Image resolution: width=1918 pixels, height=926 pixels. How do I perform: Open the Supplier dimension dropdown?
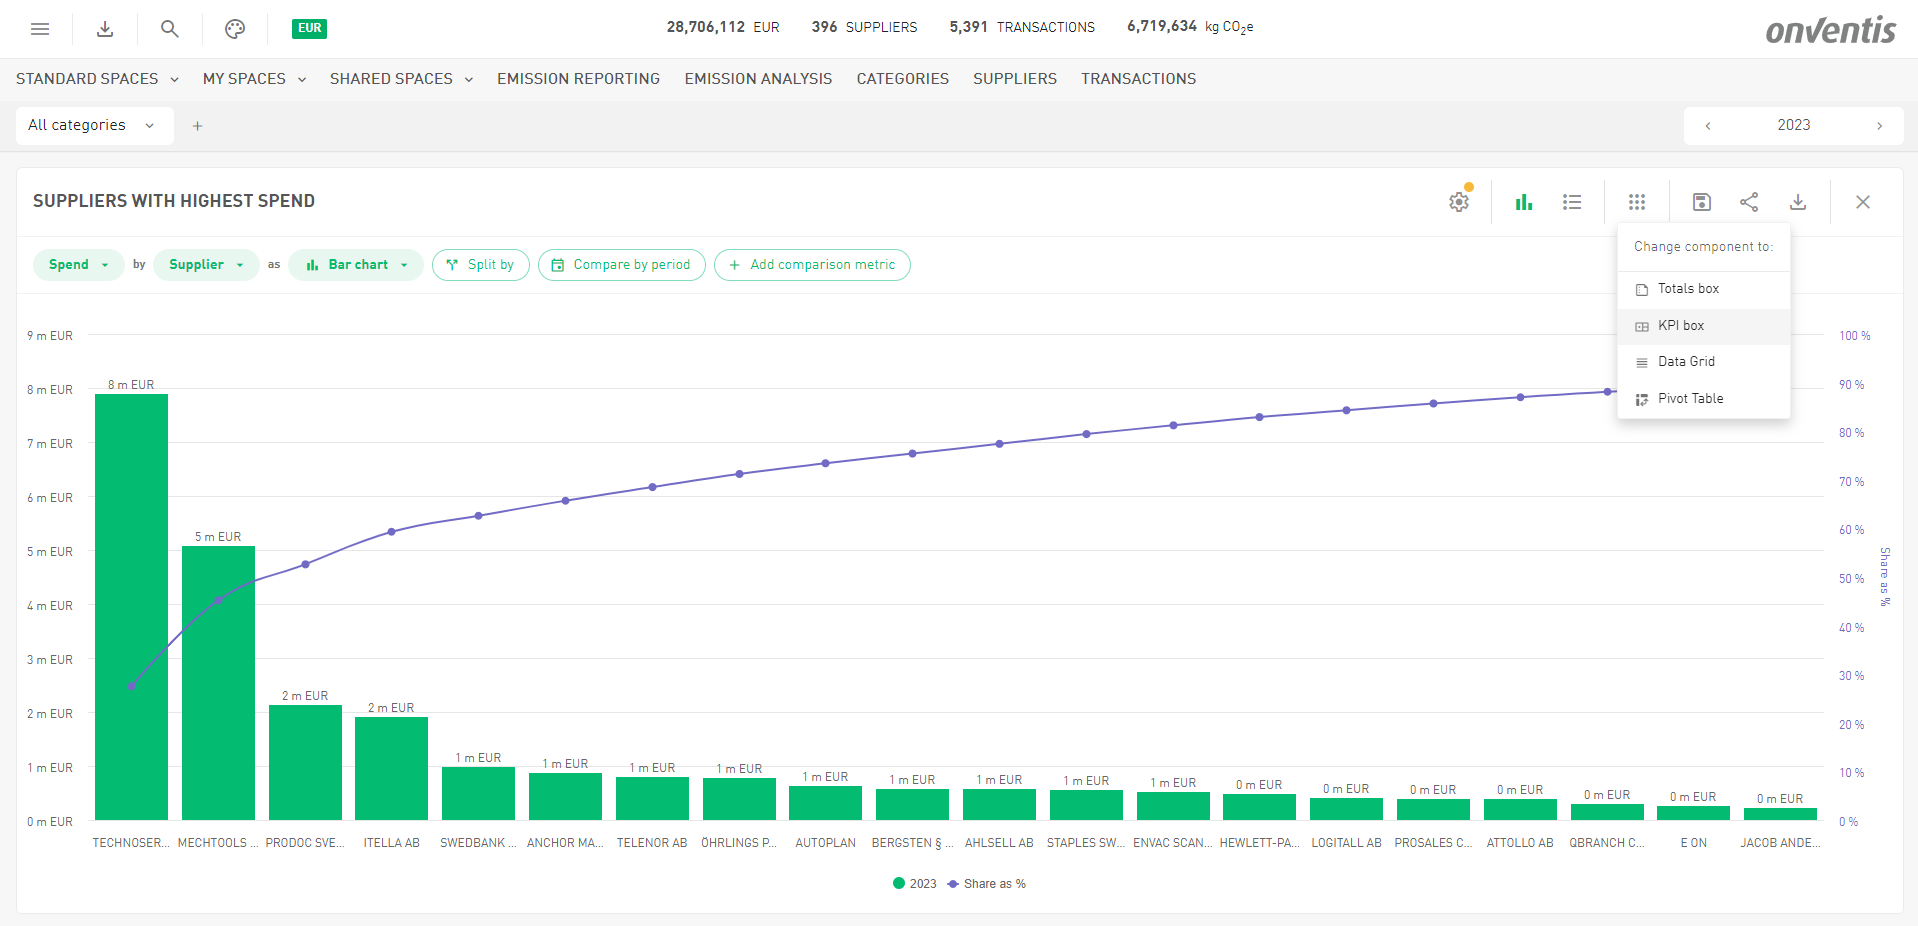pos(205,265)
